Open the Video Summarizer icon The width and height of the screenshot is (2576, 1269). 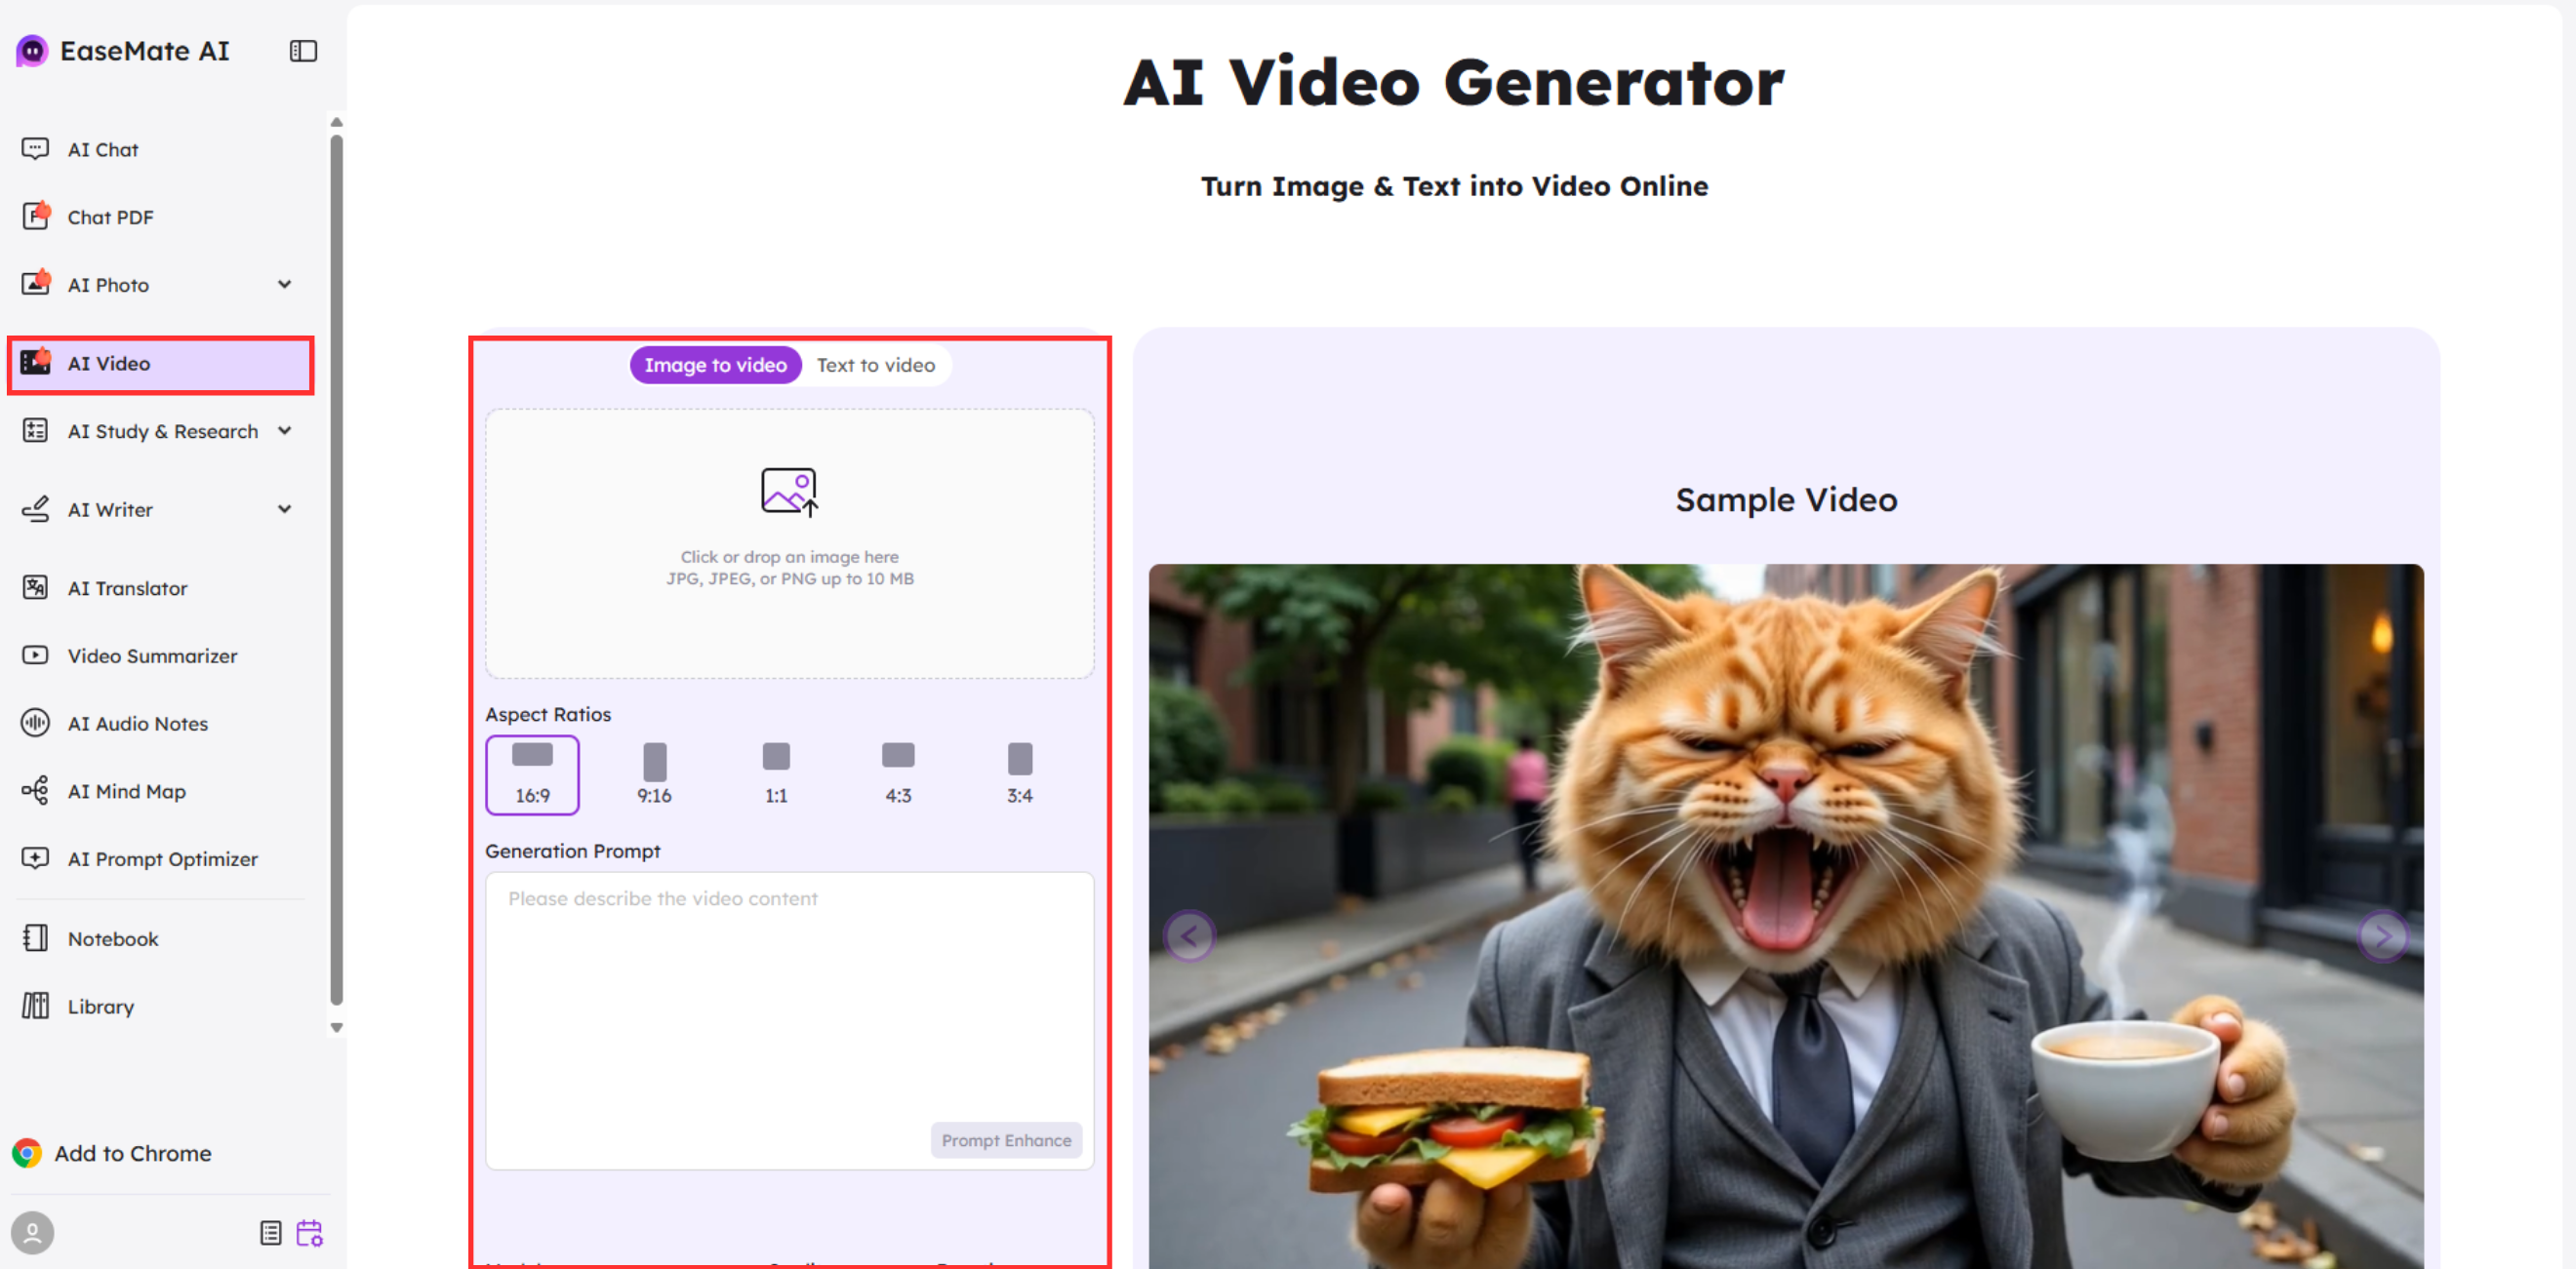35,655
